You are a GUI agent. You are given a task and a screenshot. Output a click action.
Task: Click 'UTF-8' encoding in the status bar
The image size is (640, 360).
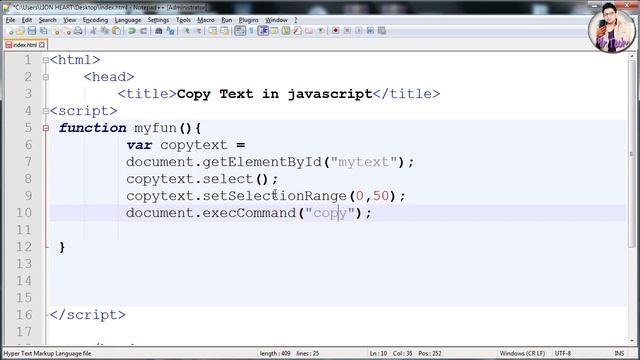[562, 353]
